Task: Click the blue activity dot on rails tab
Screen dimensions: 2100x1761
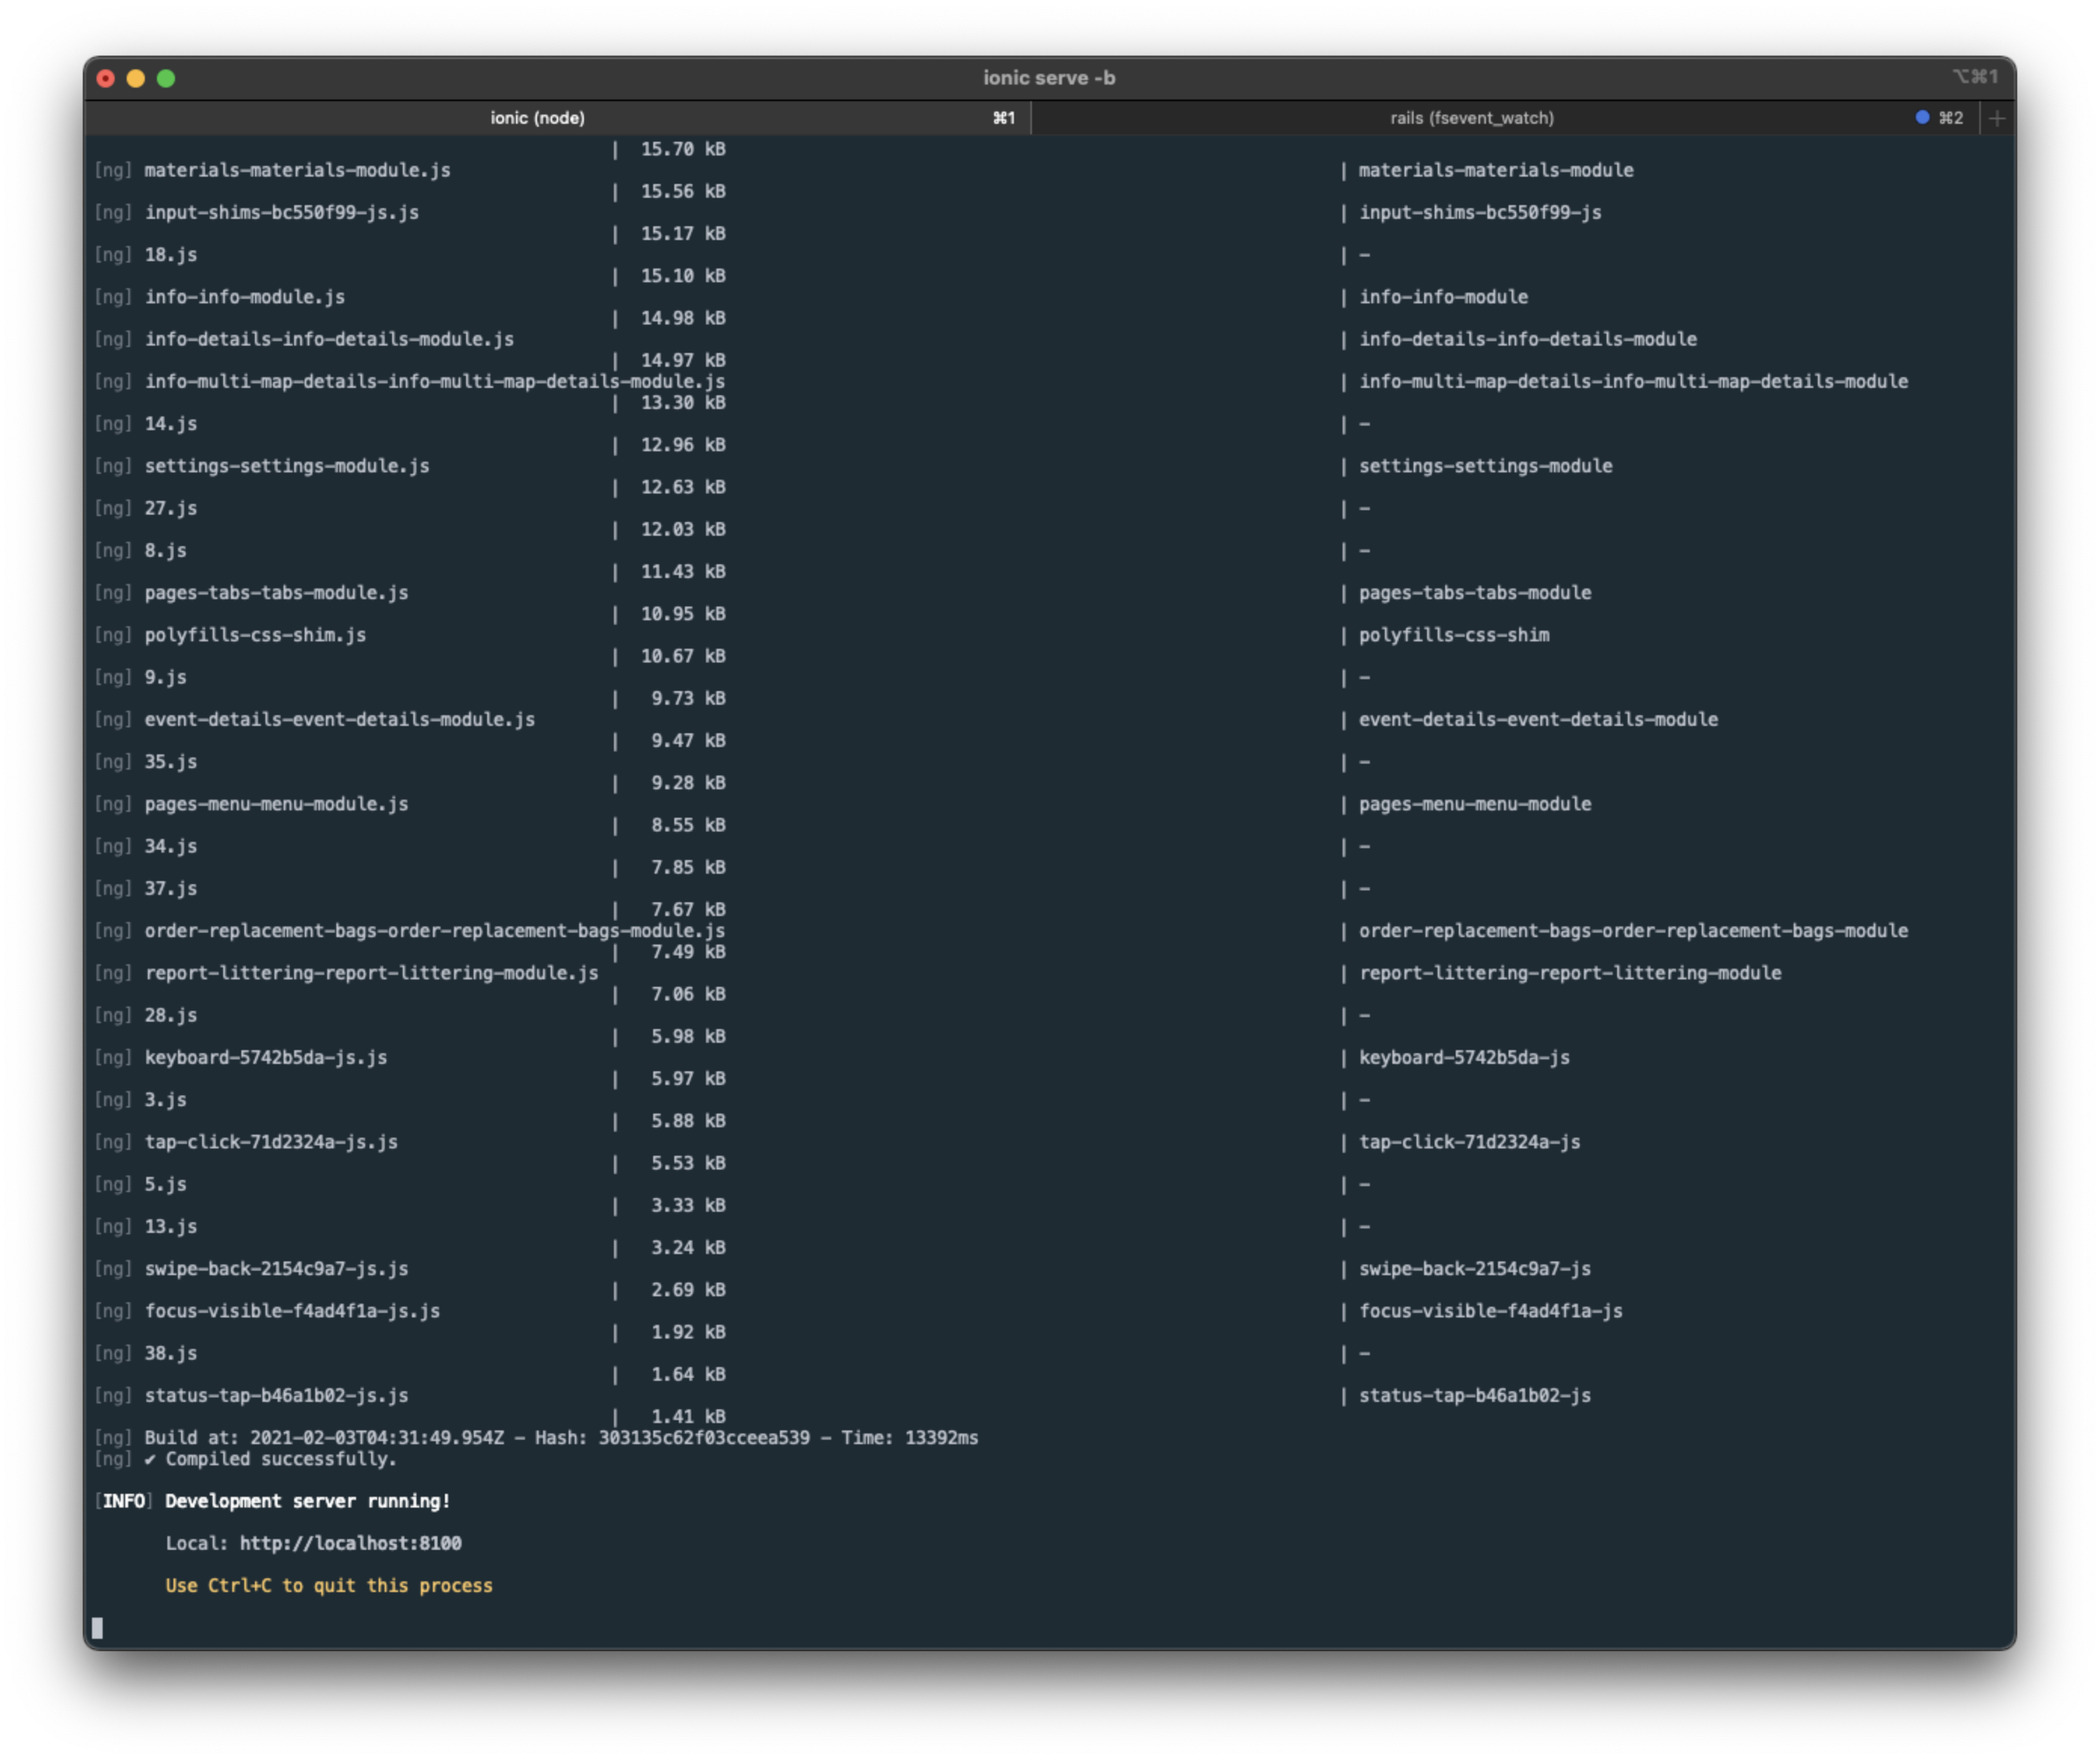Action: (x=1921, y=117)
